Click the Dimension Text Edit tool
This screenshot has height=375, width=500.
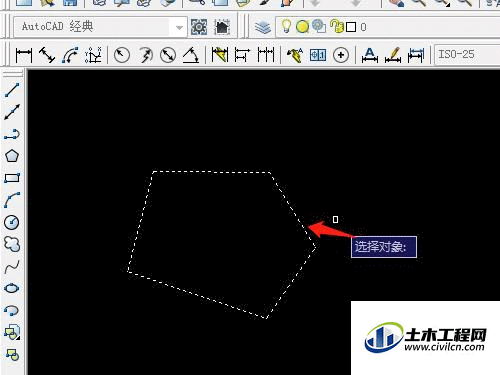point(393,55)
